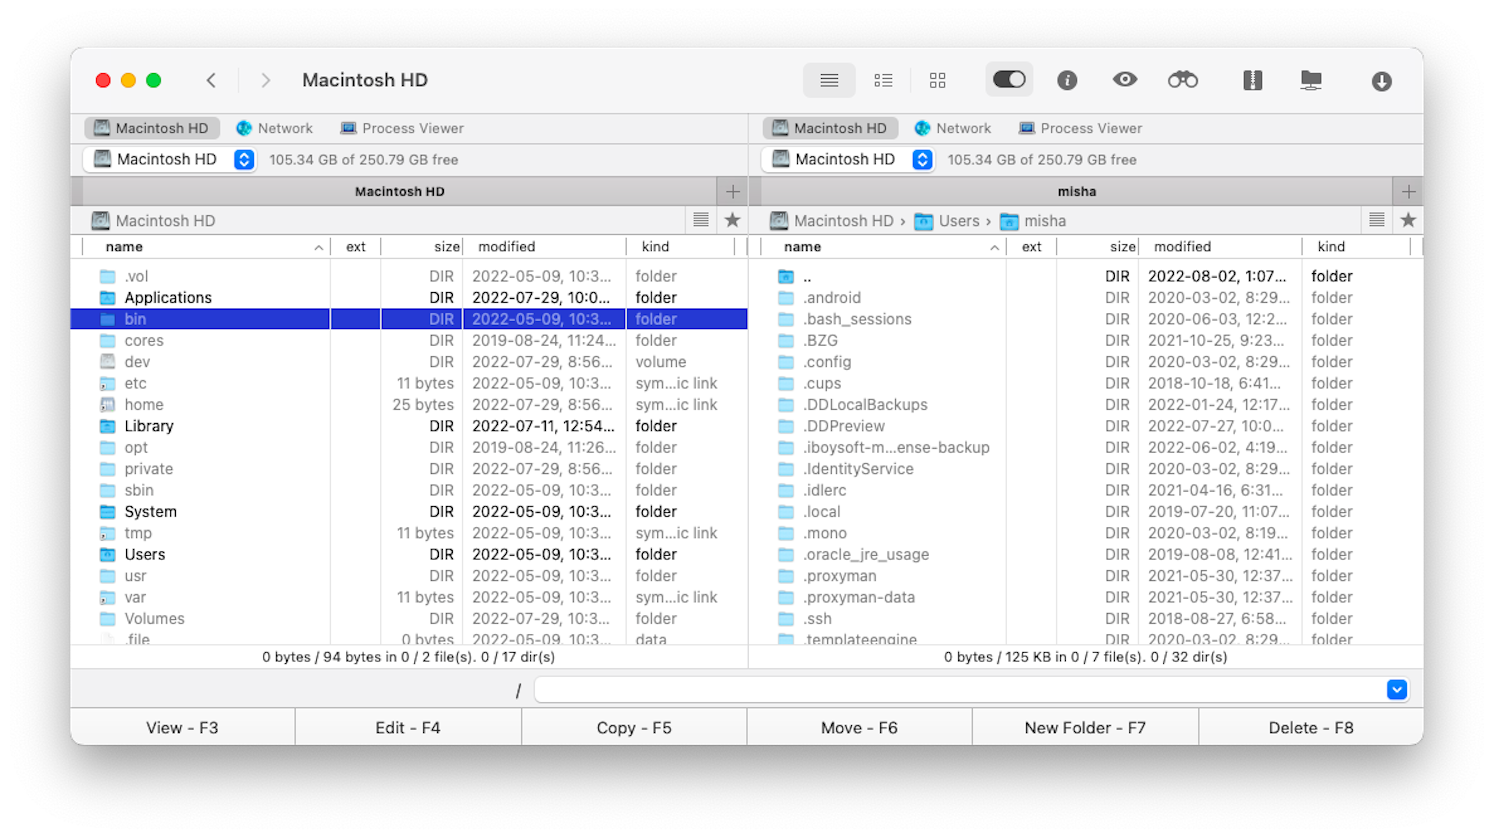This screenshot has height=838, width=1494.
Task: Switch to thumbnails view with the grid icon
Action: click(x=937, y=79)
